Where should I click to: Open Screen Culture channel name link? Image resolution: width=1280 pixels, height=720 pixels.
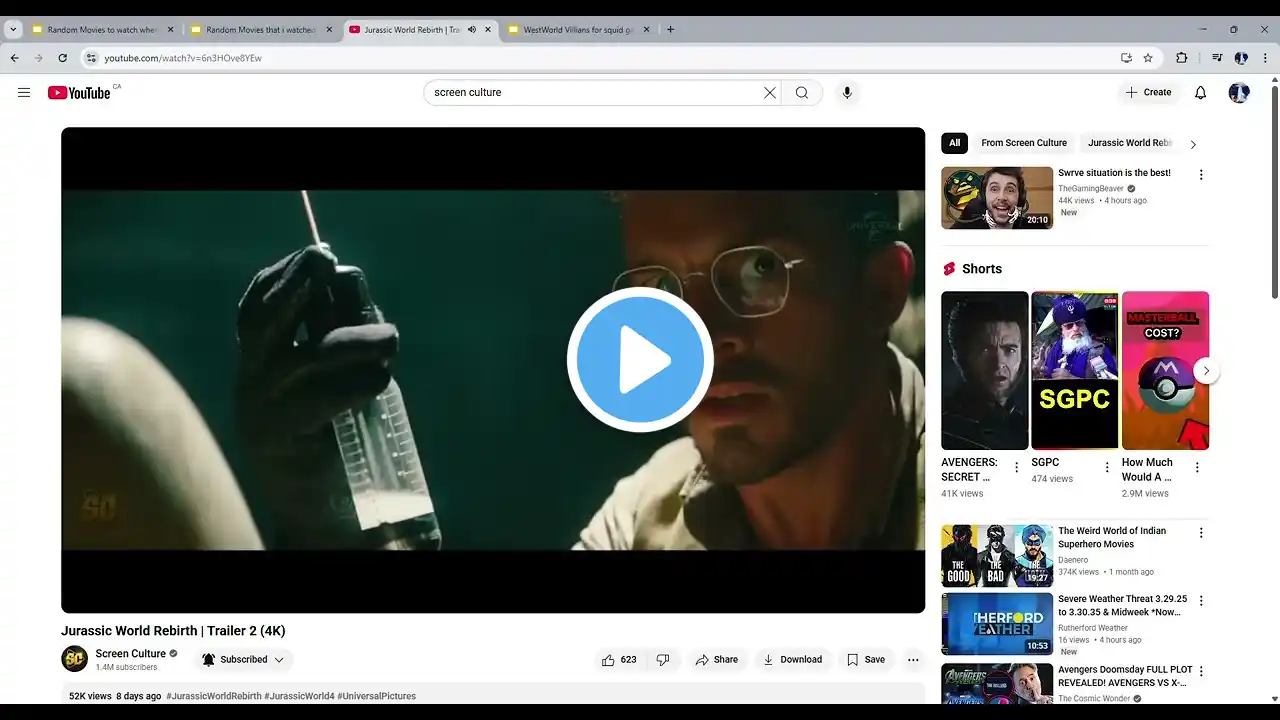tap(131, 653)
